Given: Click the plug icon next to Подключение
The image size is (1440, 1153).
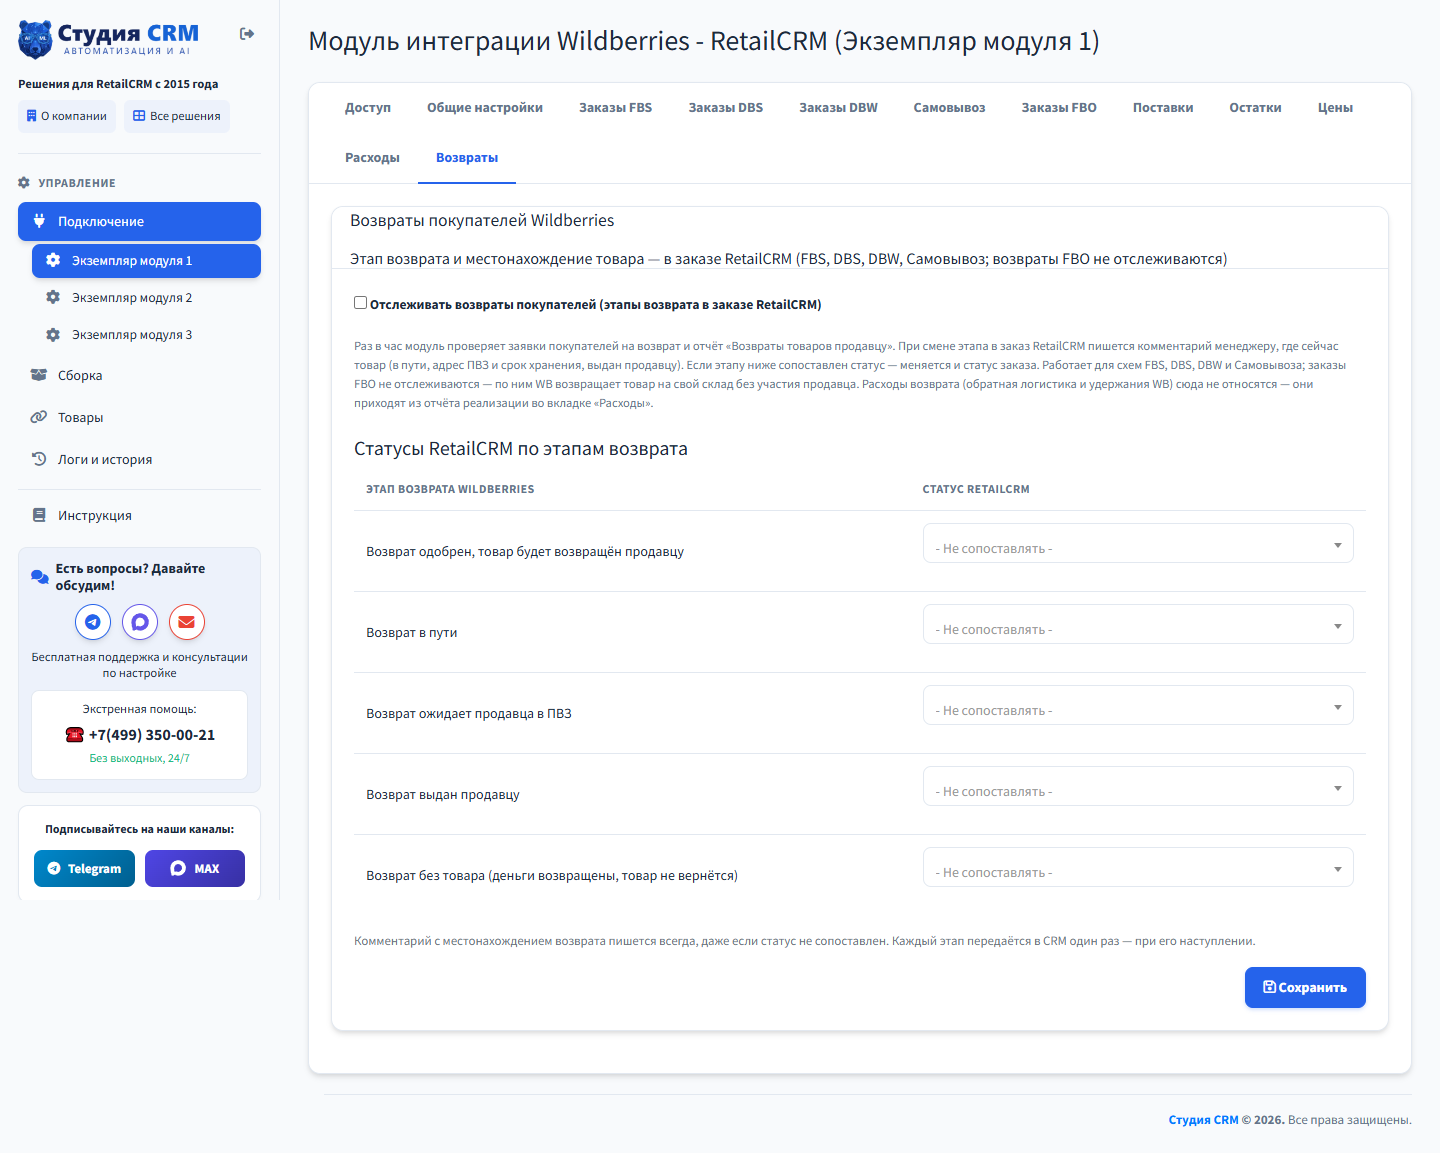Looking at the screenshot, I should tap(39, 221).
